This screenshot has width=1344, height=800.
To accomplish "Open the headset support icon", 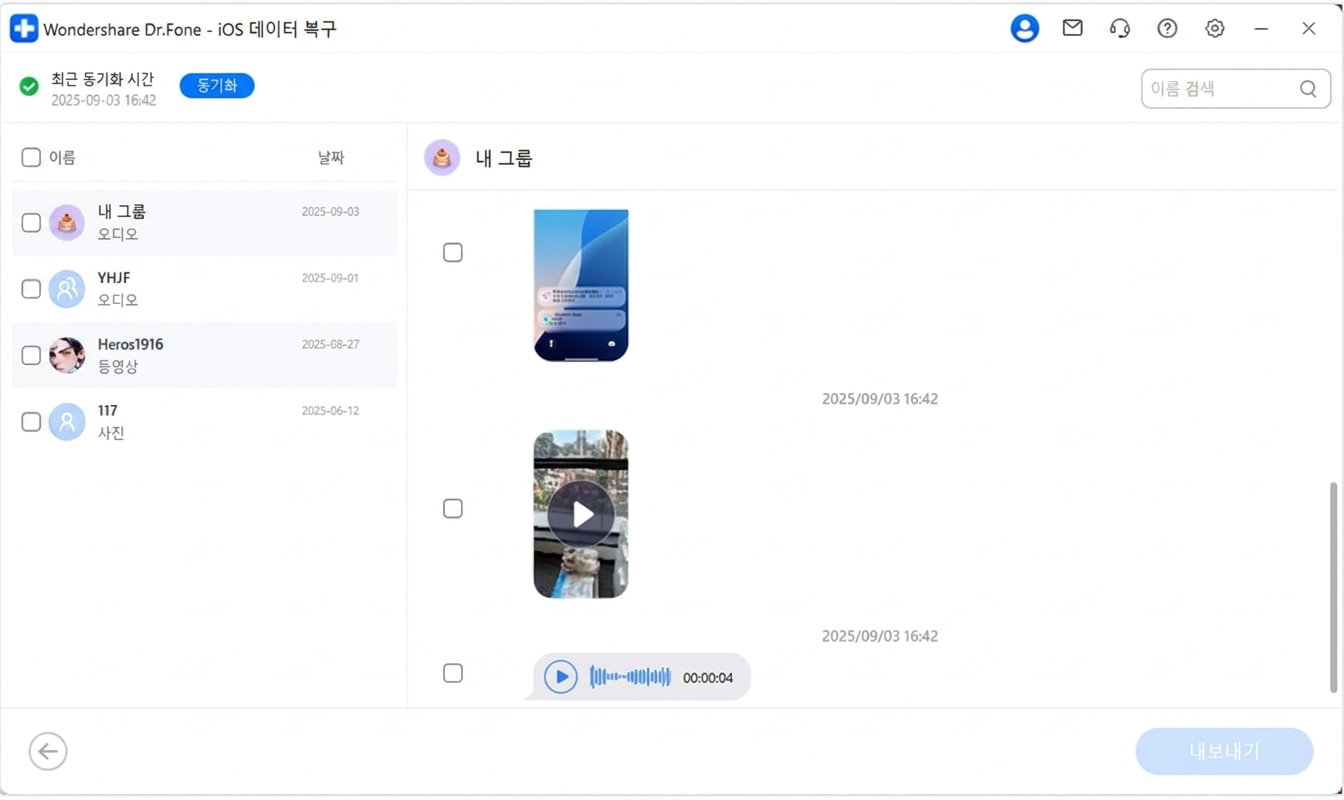I will pos(1120,28).
